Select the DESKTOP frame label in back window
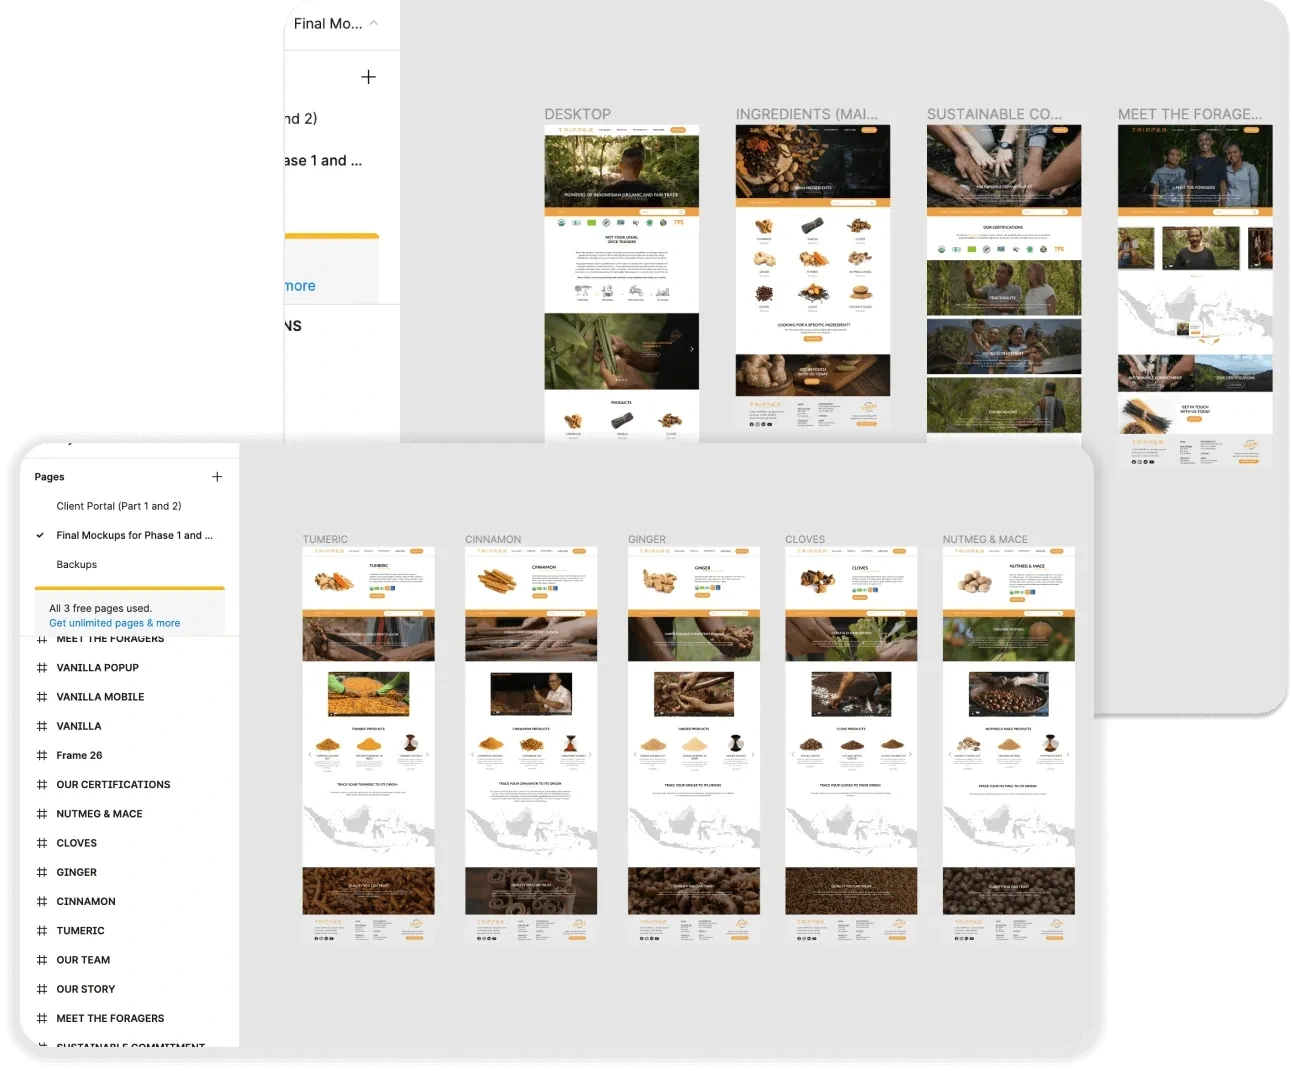 577,114
